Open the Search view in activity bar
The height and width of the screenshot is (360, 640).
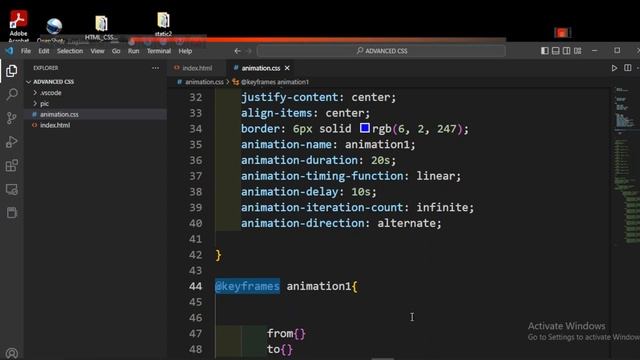coord(11,94)
